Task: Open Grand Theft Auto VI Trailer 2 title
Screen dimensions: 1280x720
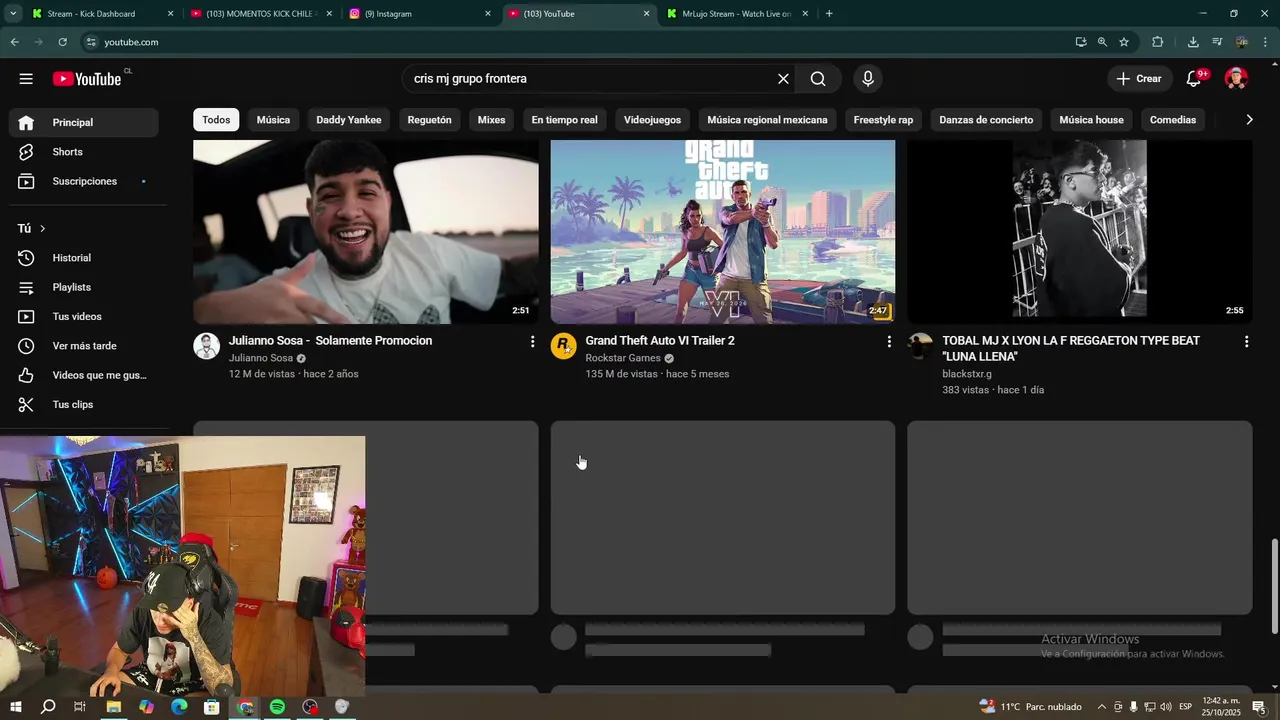Action: tap(660, 341)
